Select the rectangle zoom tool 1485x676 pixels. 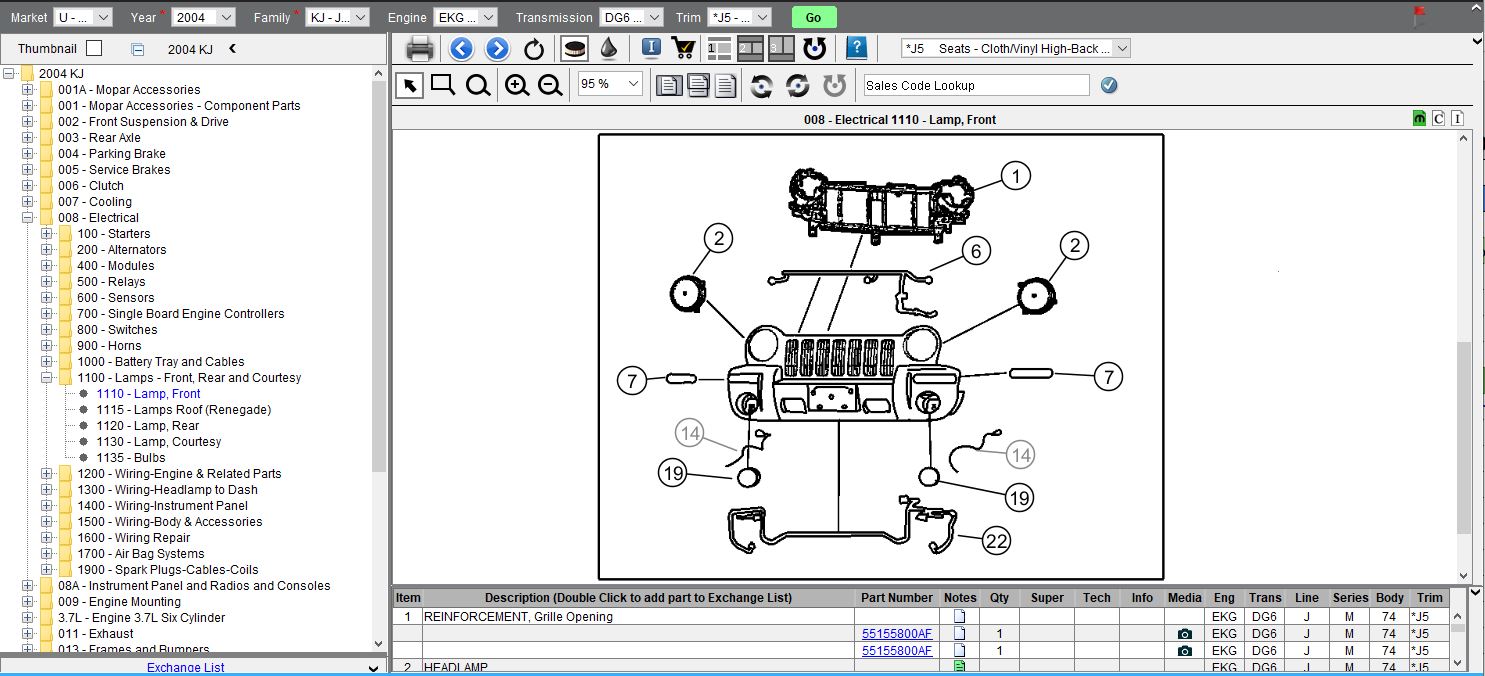[443, 85]
